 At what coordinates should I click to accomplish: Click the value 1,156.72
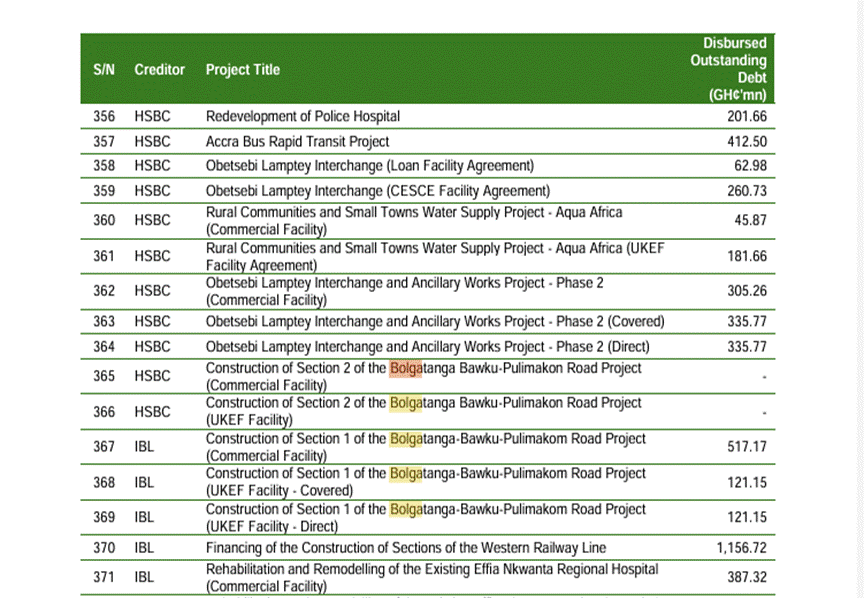pos(742,548)
